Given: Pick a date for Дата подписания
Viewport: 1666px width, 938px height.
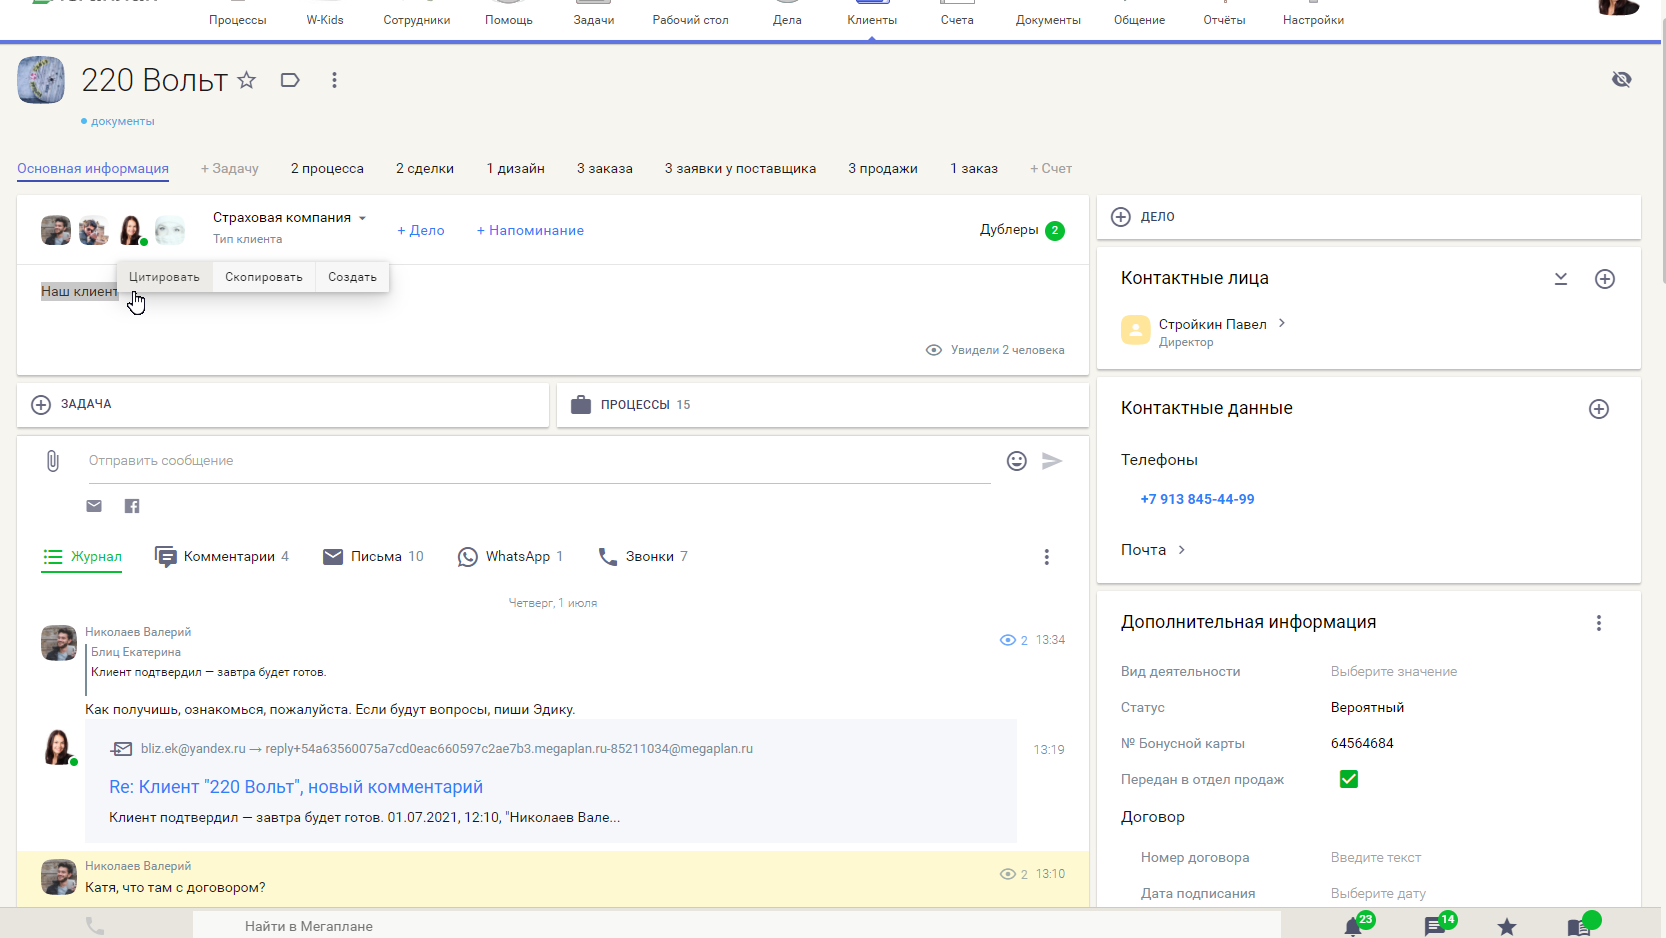Looking at the screenshot, I should pyautogui.click(x=1378, y=894).
